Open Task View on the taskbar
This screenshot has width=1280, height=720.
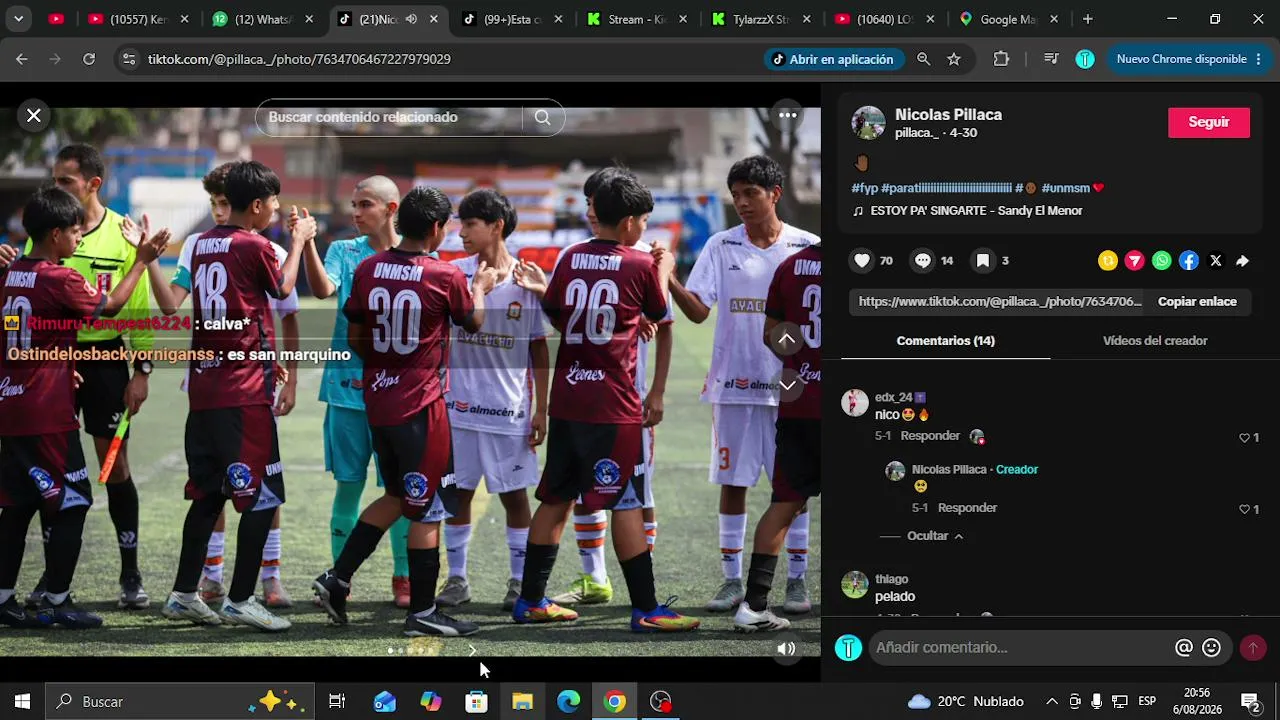pos(337,702)
